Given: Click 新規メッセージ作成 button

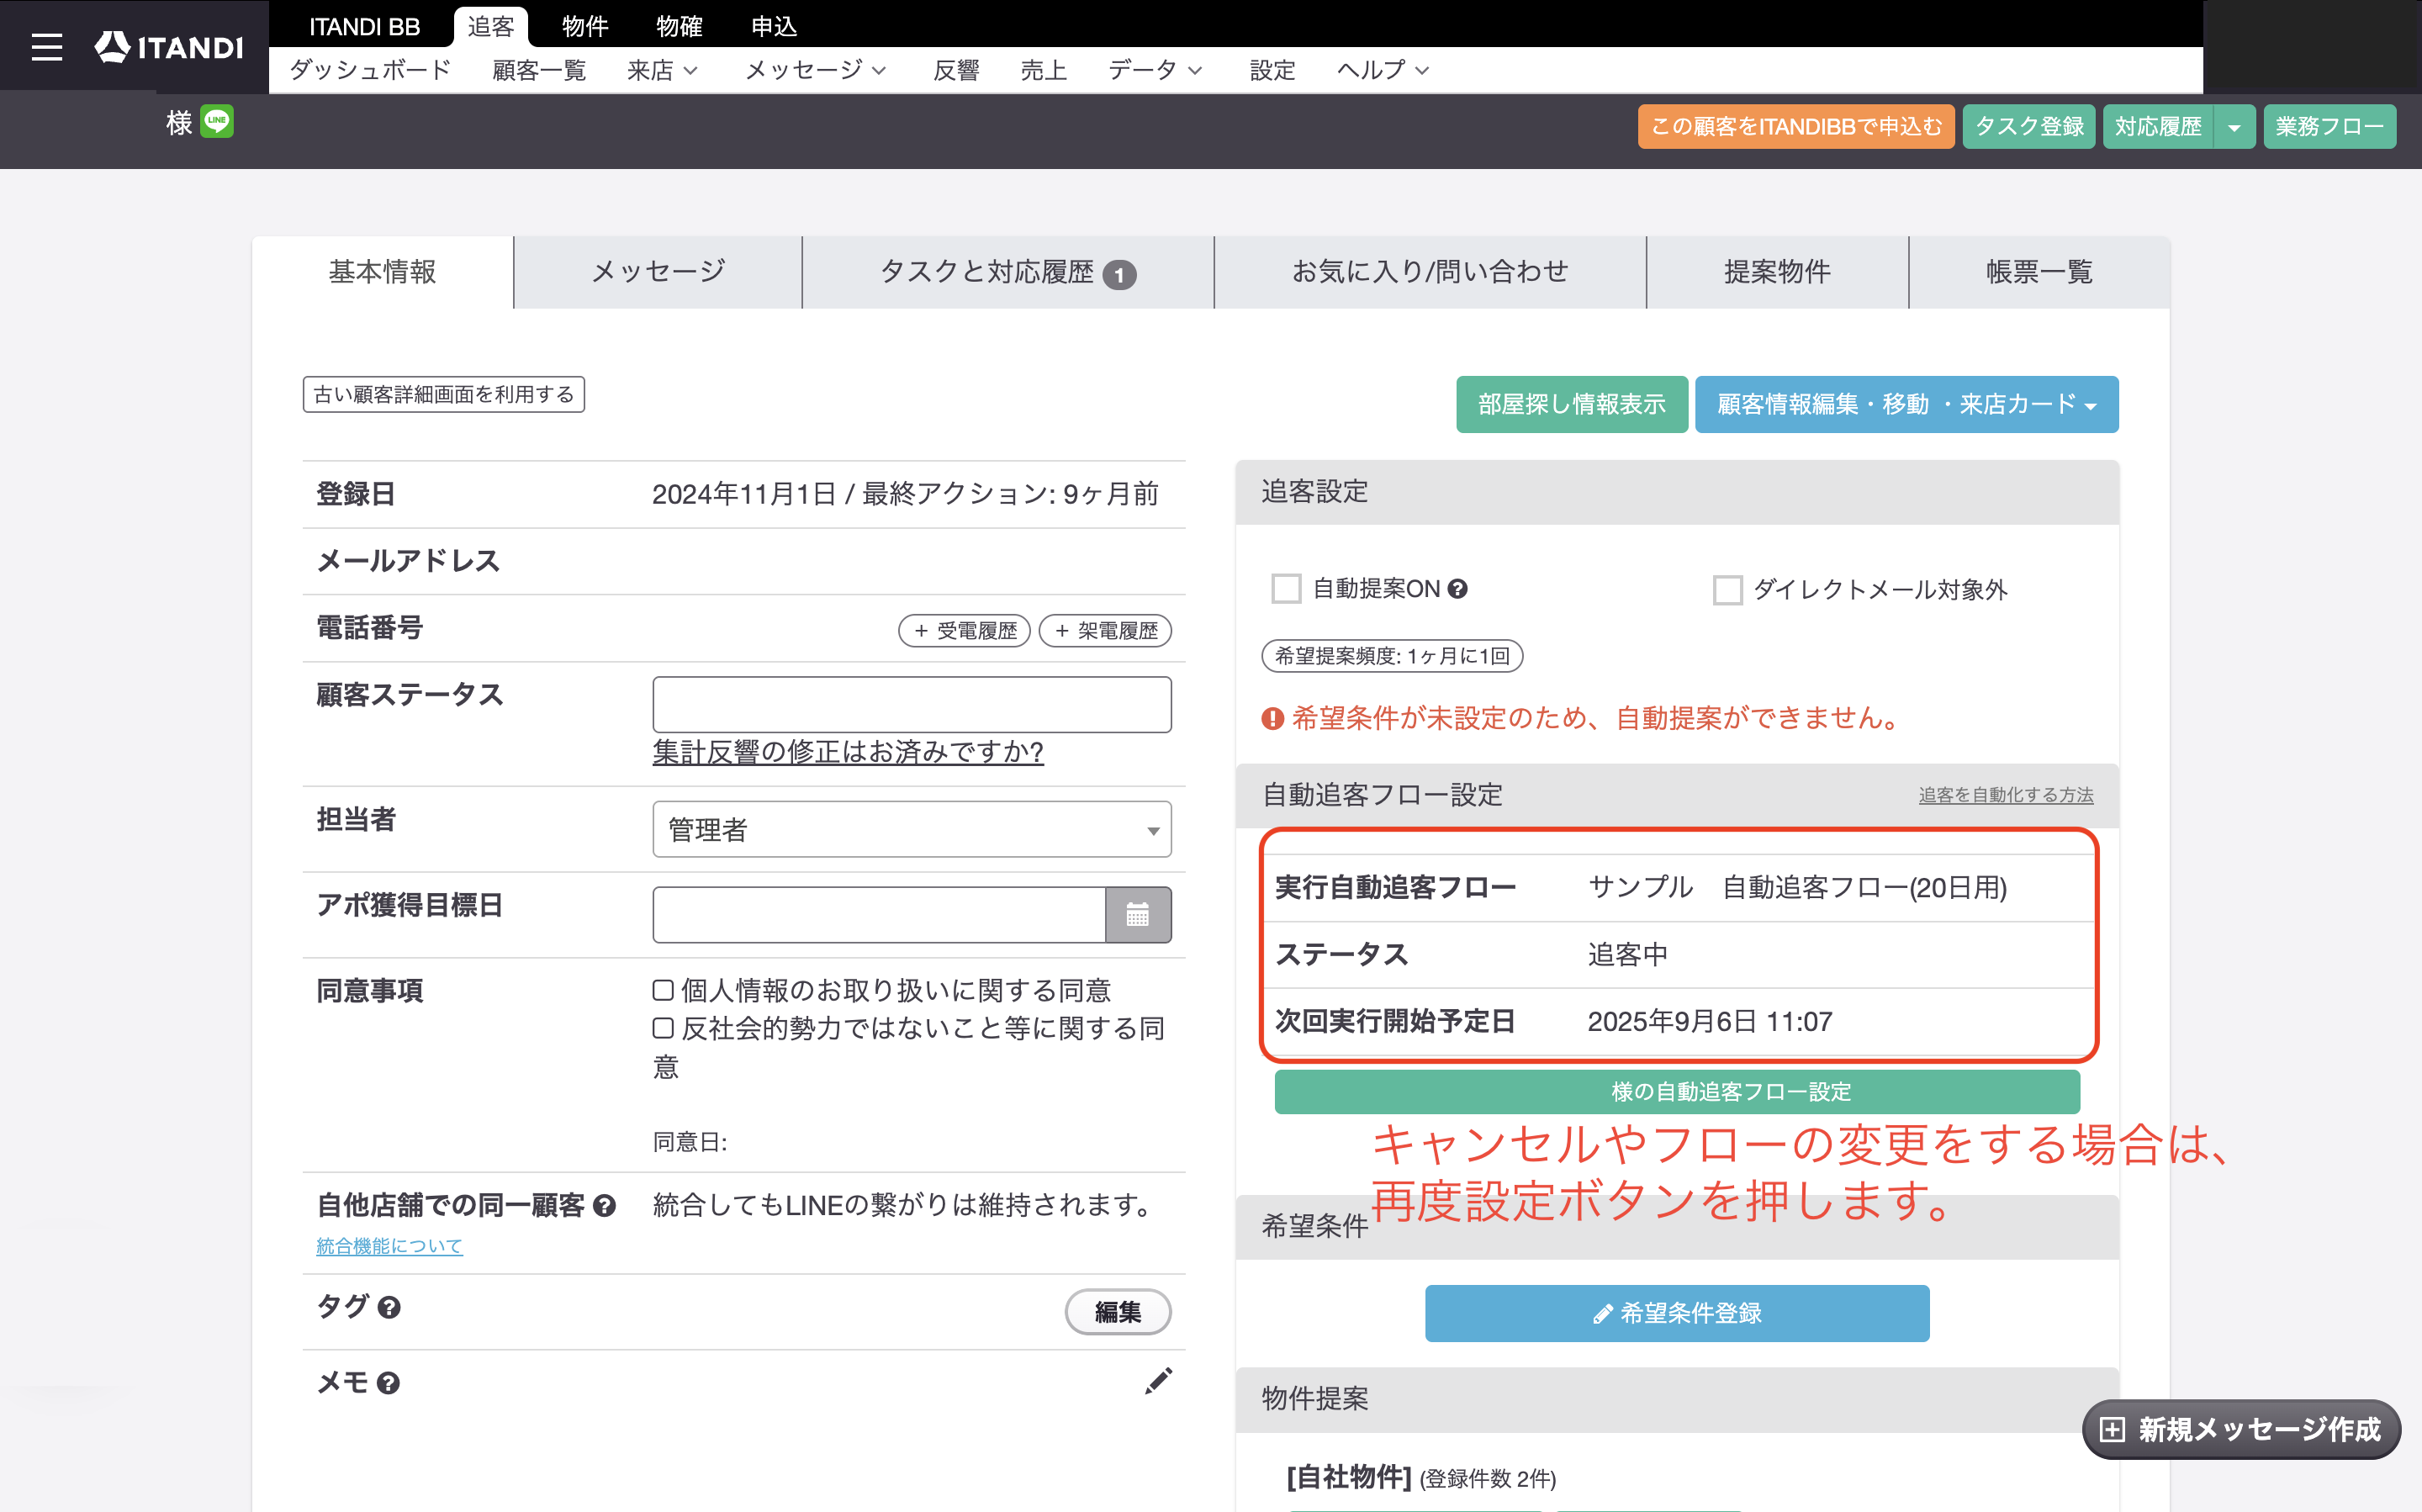Looking at the screenshot, I should pyautogui.click(x=2241, y=1430).
